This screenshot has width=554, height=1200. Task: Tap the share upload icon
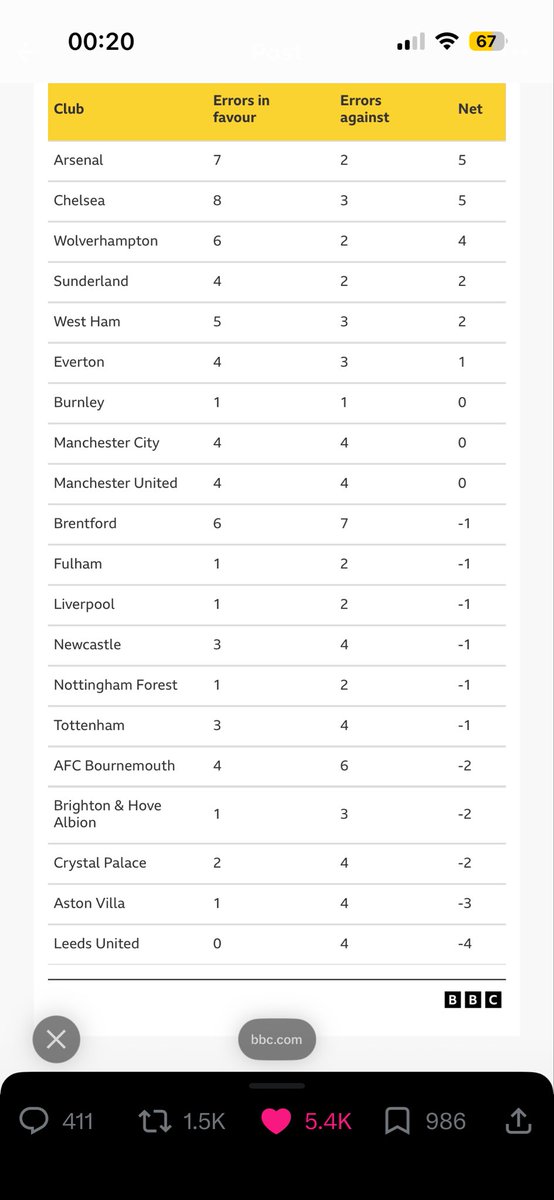(x=518, y=1120)
